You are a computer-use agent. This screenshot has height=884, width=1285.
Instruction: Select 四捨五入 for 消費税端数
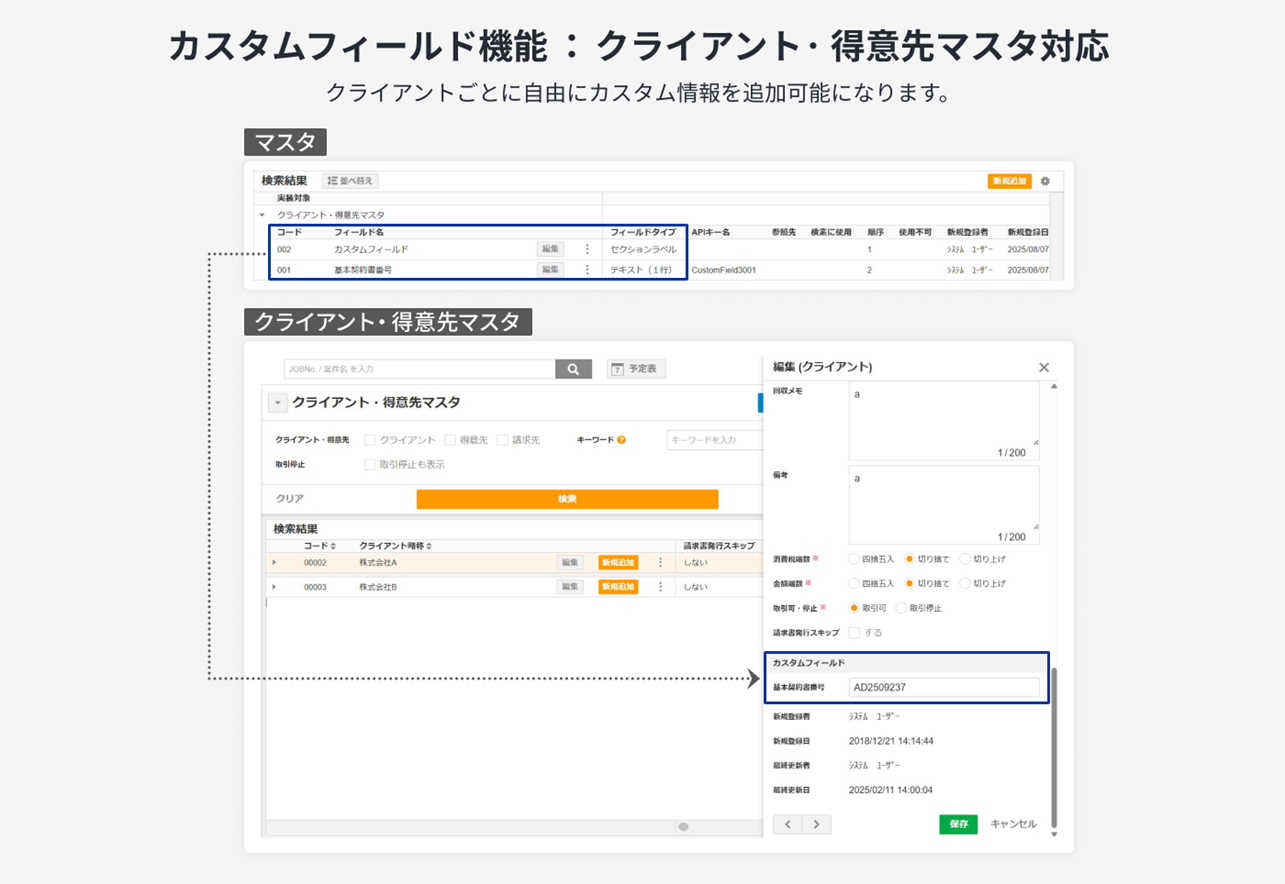854,559
